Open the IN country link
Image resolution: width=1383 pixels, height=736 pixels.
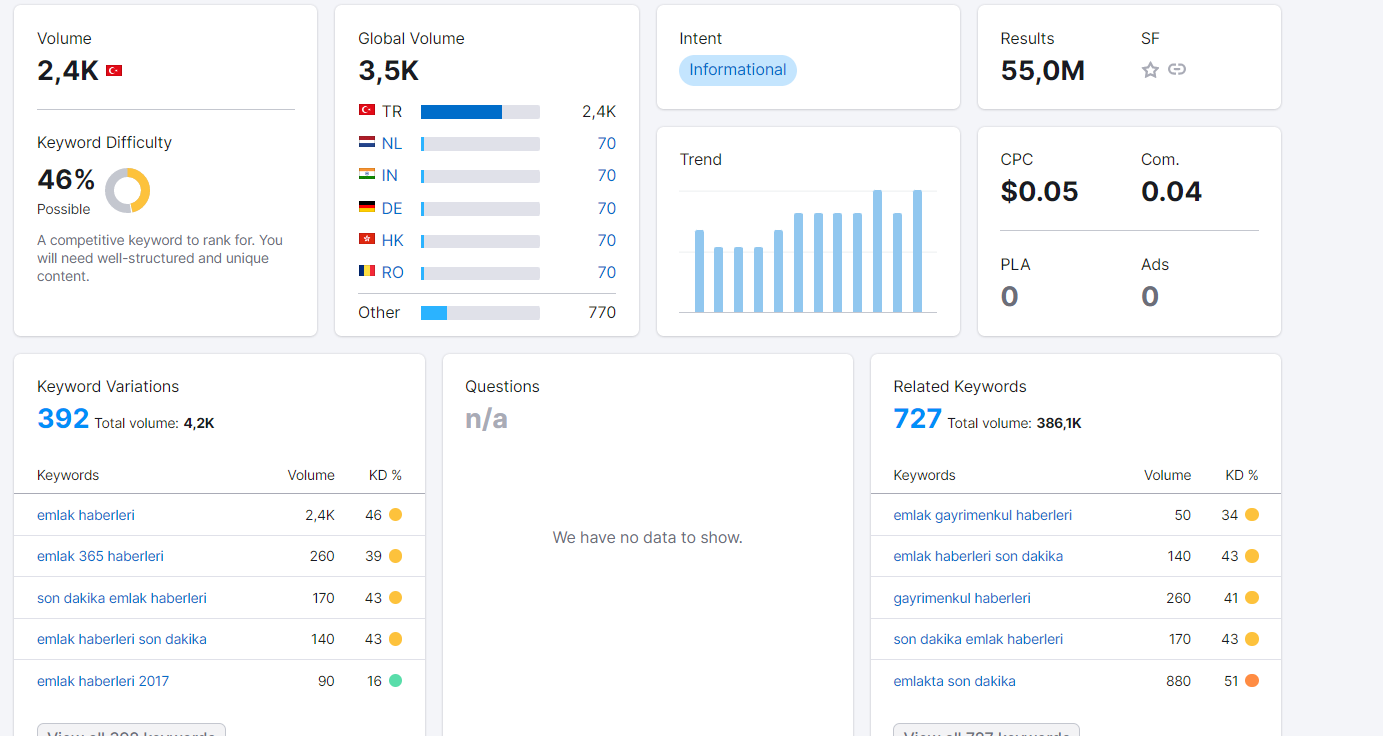point(390,176)
